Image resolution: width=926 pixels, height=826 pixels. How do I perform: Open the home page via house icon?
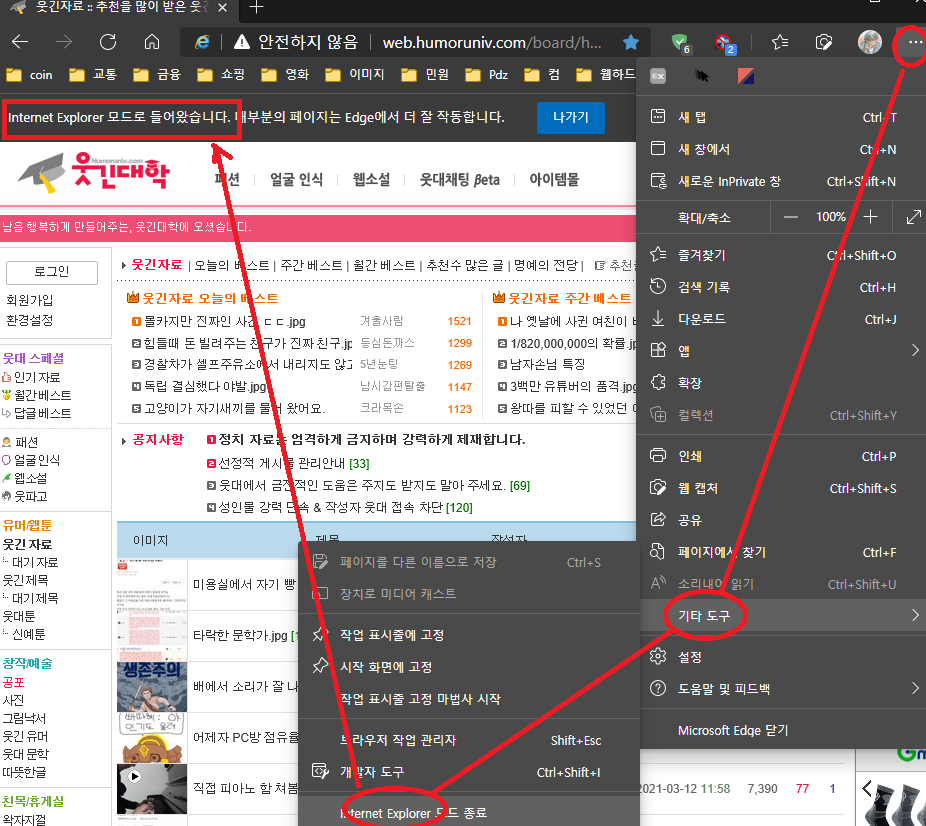pos(152,42)
